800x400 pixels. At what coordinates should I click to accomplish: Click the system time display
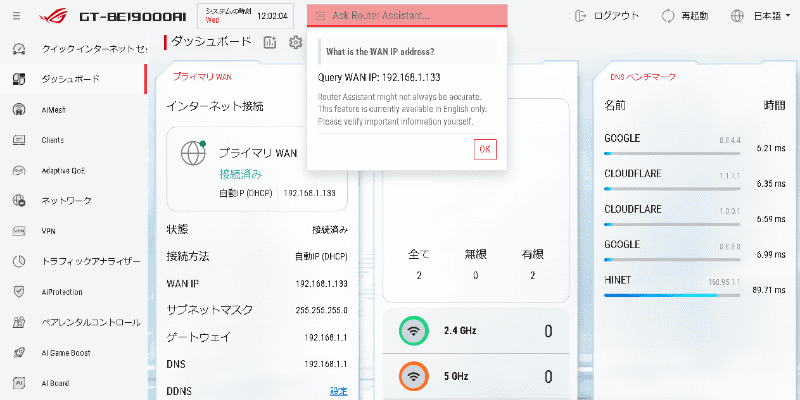[x=247, y=16]
